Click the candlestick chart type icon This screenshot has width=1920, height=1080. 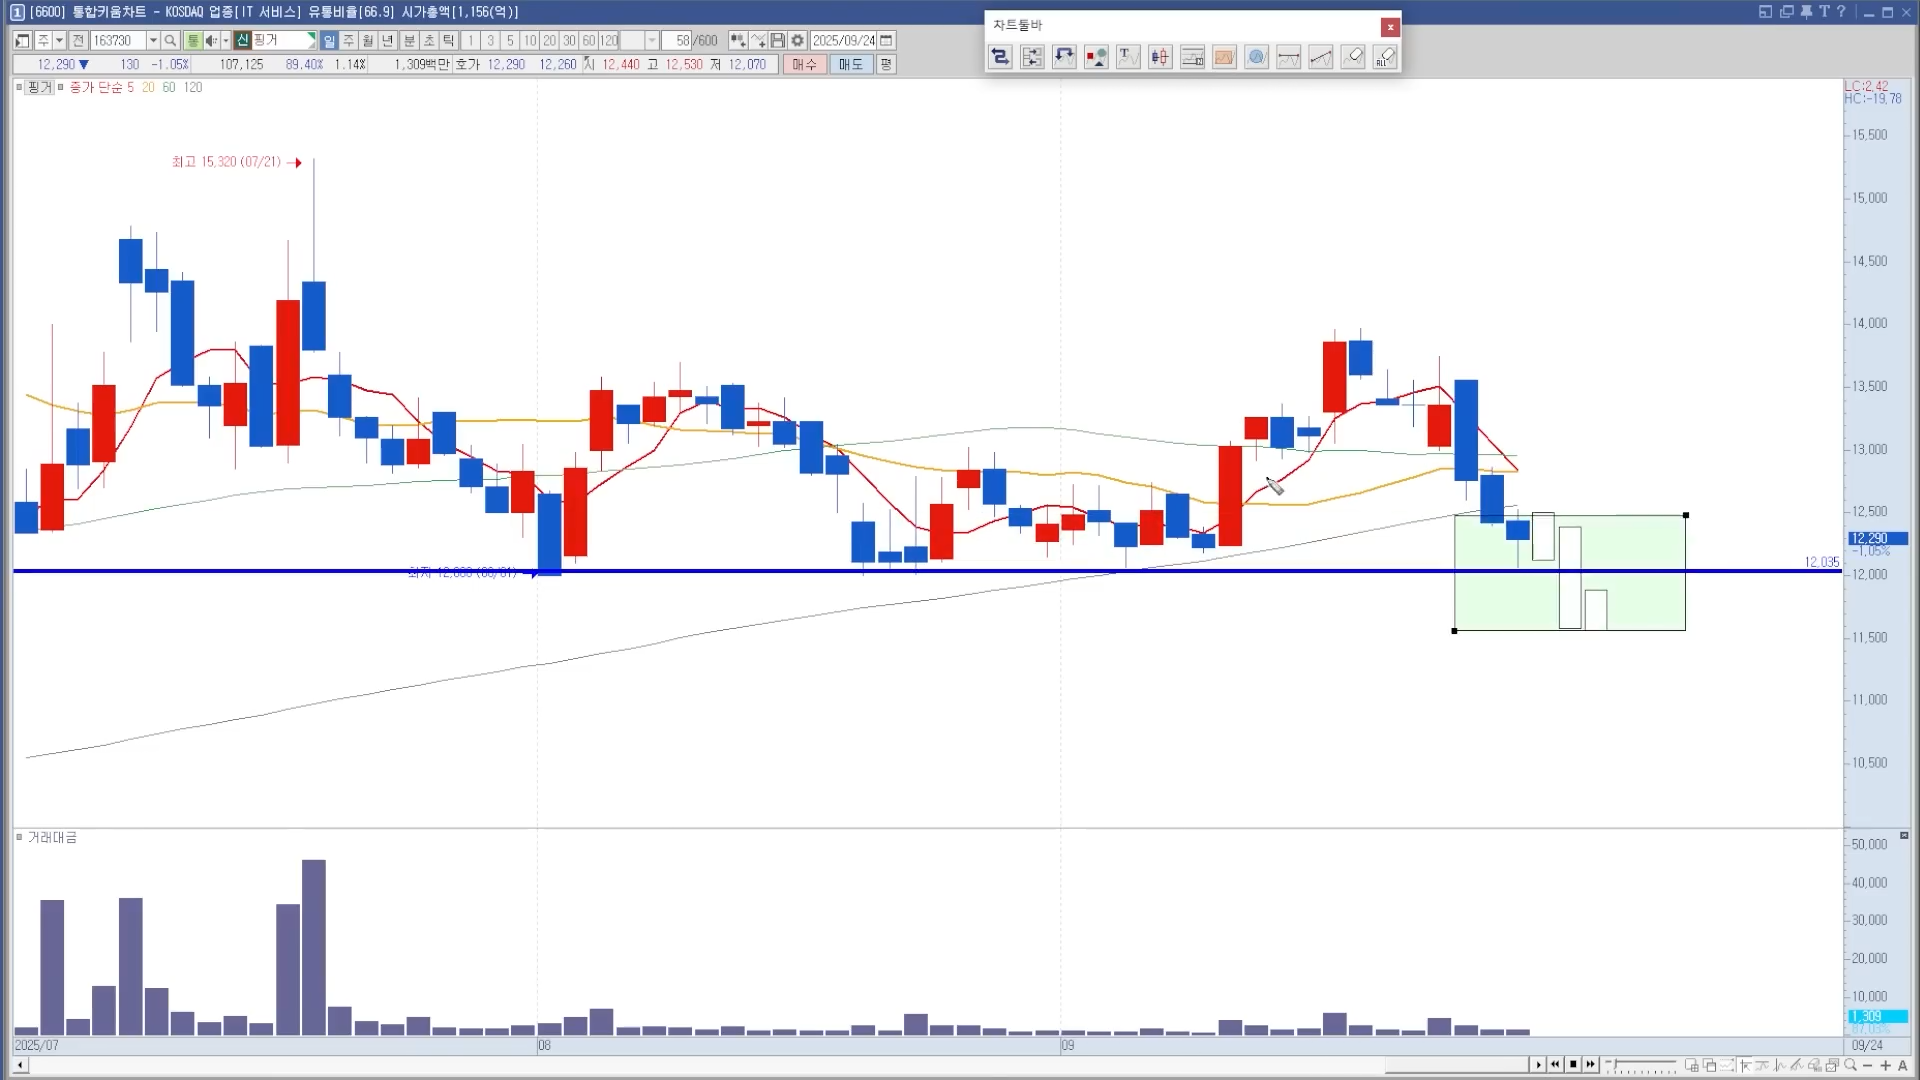coord(1160,57)
